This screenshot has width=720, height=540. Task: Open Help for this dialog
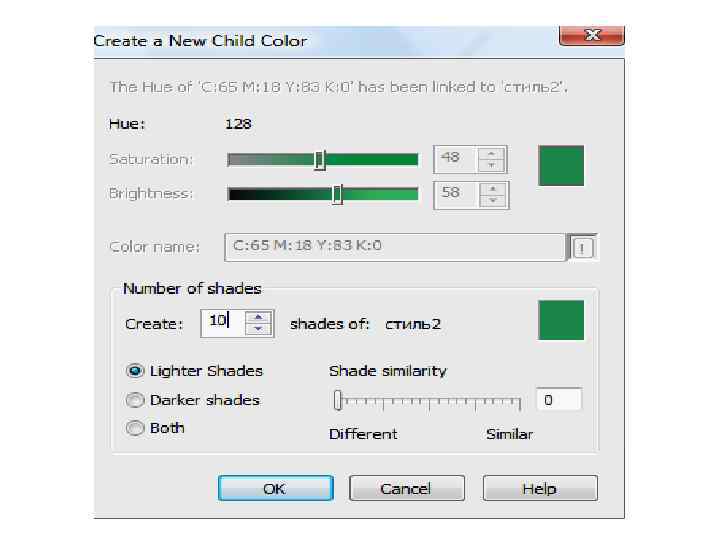(x=539, y=489)
